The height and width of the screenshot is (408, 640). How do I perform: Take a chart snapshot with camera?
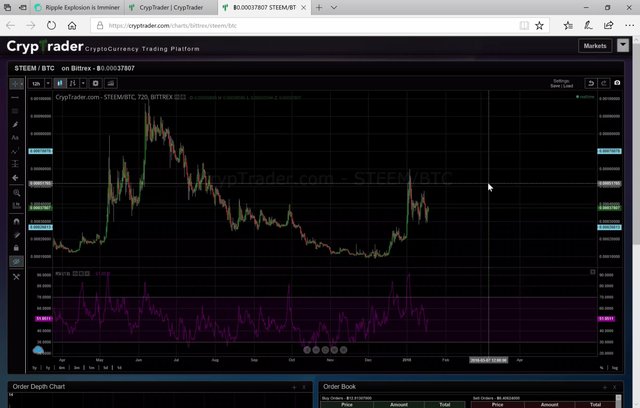617,83
